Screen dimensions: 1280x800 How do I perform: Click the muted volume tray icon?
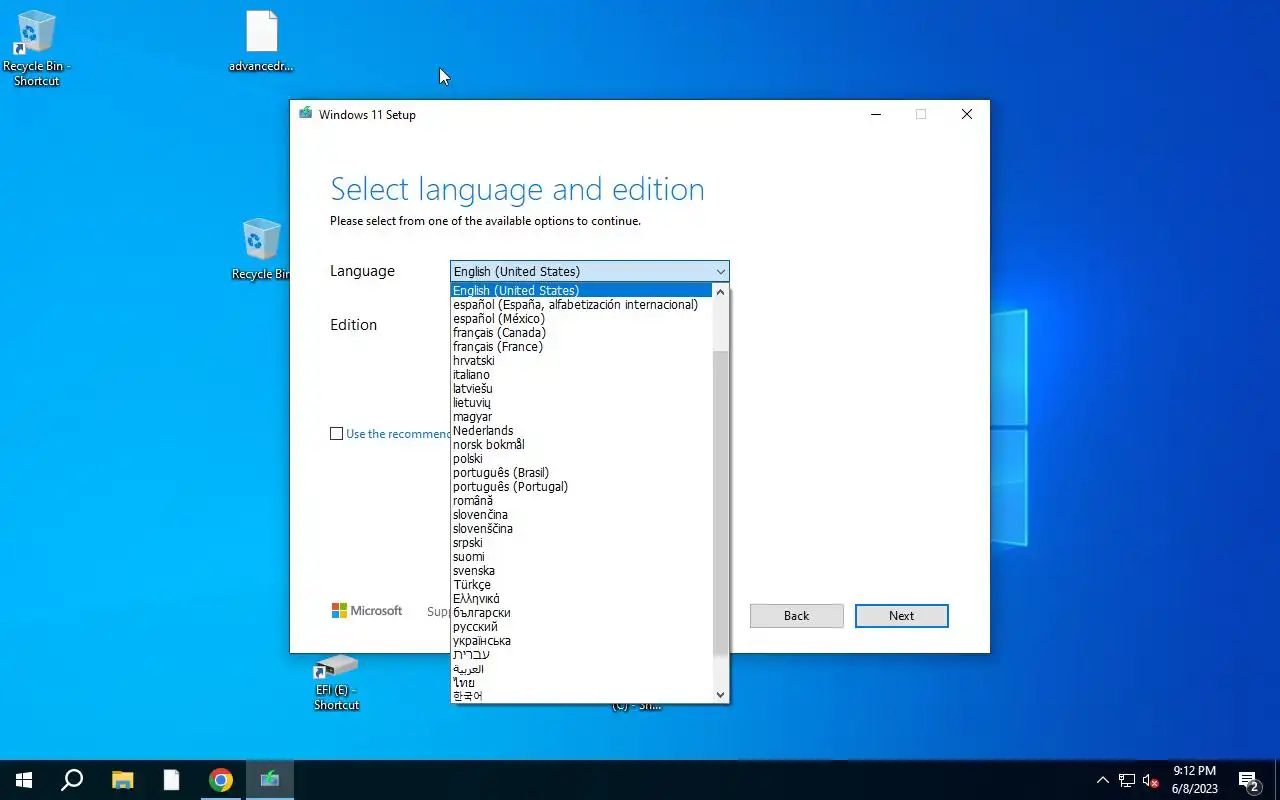pyautogui.click(x=1150, y=780)
